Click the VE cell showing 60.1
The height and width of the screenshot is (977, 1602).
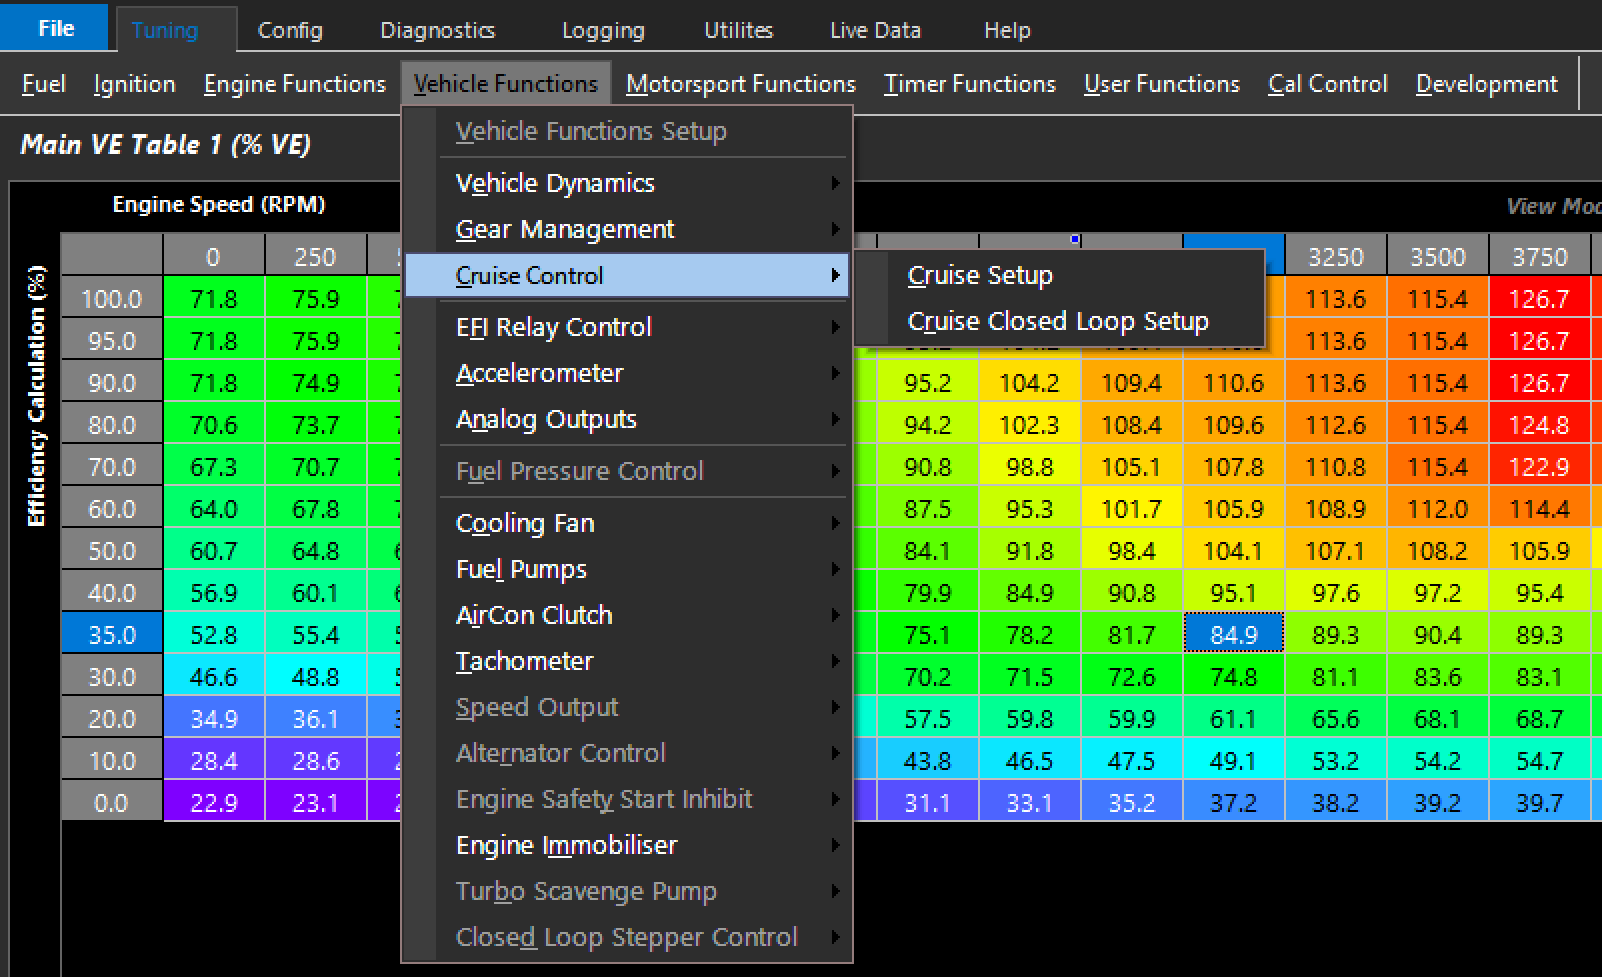click(x=315, y=592)
